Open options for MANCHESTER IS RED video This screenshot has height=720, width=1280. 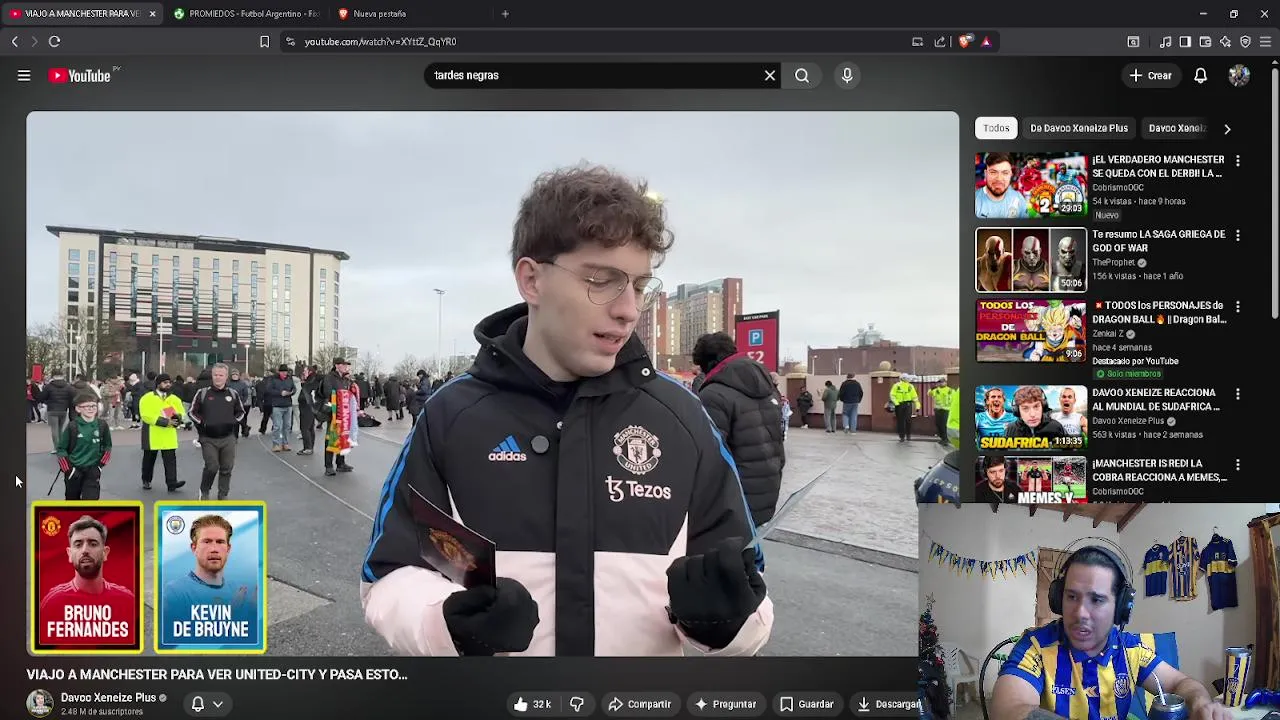tap(1238, 465)
